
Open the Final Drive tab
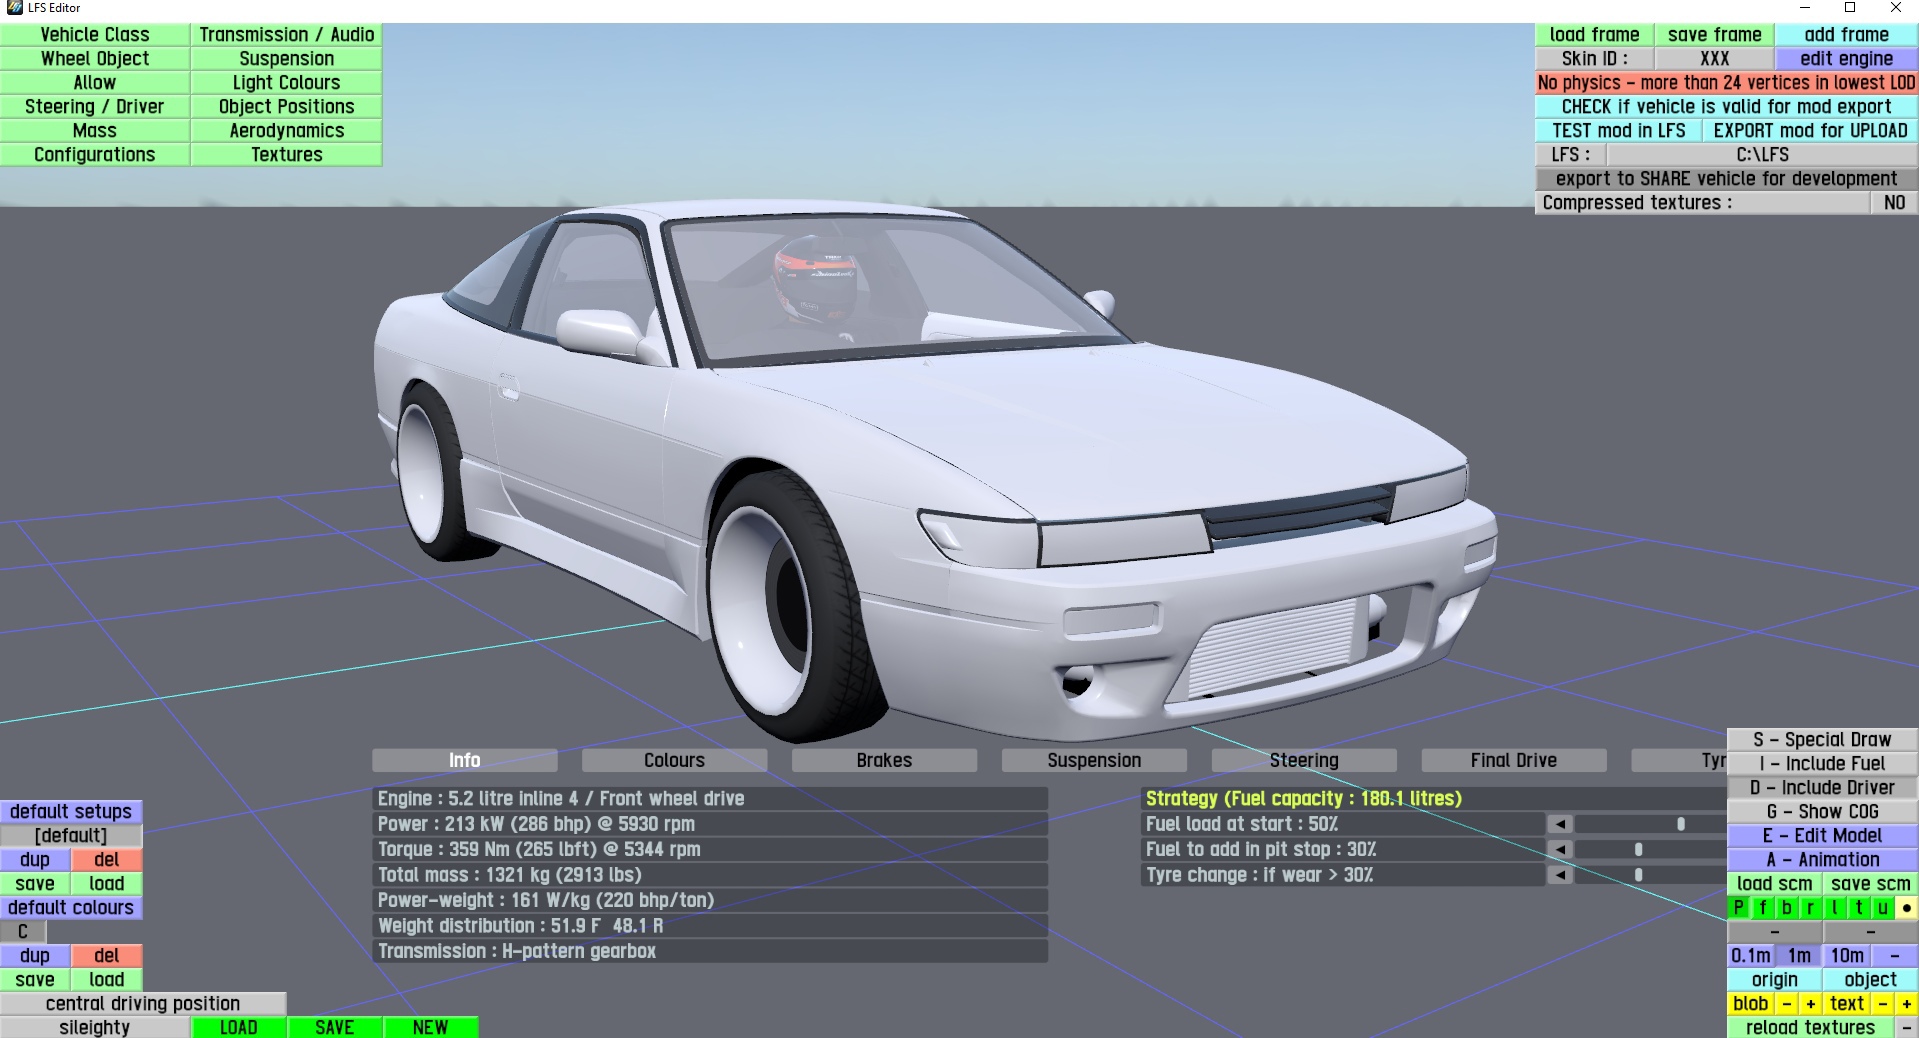coord(1514,761)
